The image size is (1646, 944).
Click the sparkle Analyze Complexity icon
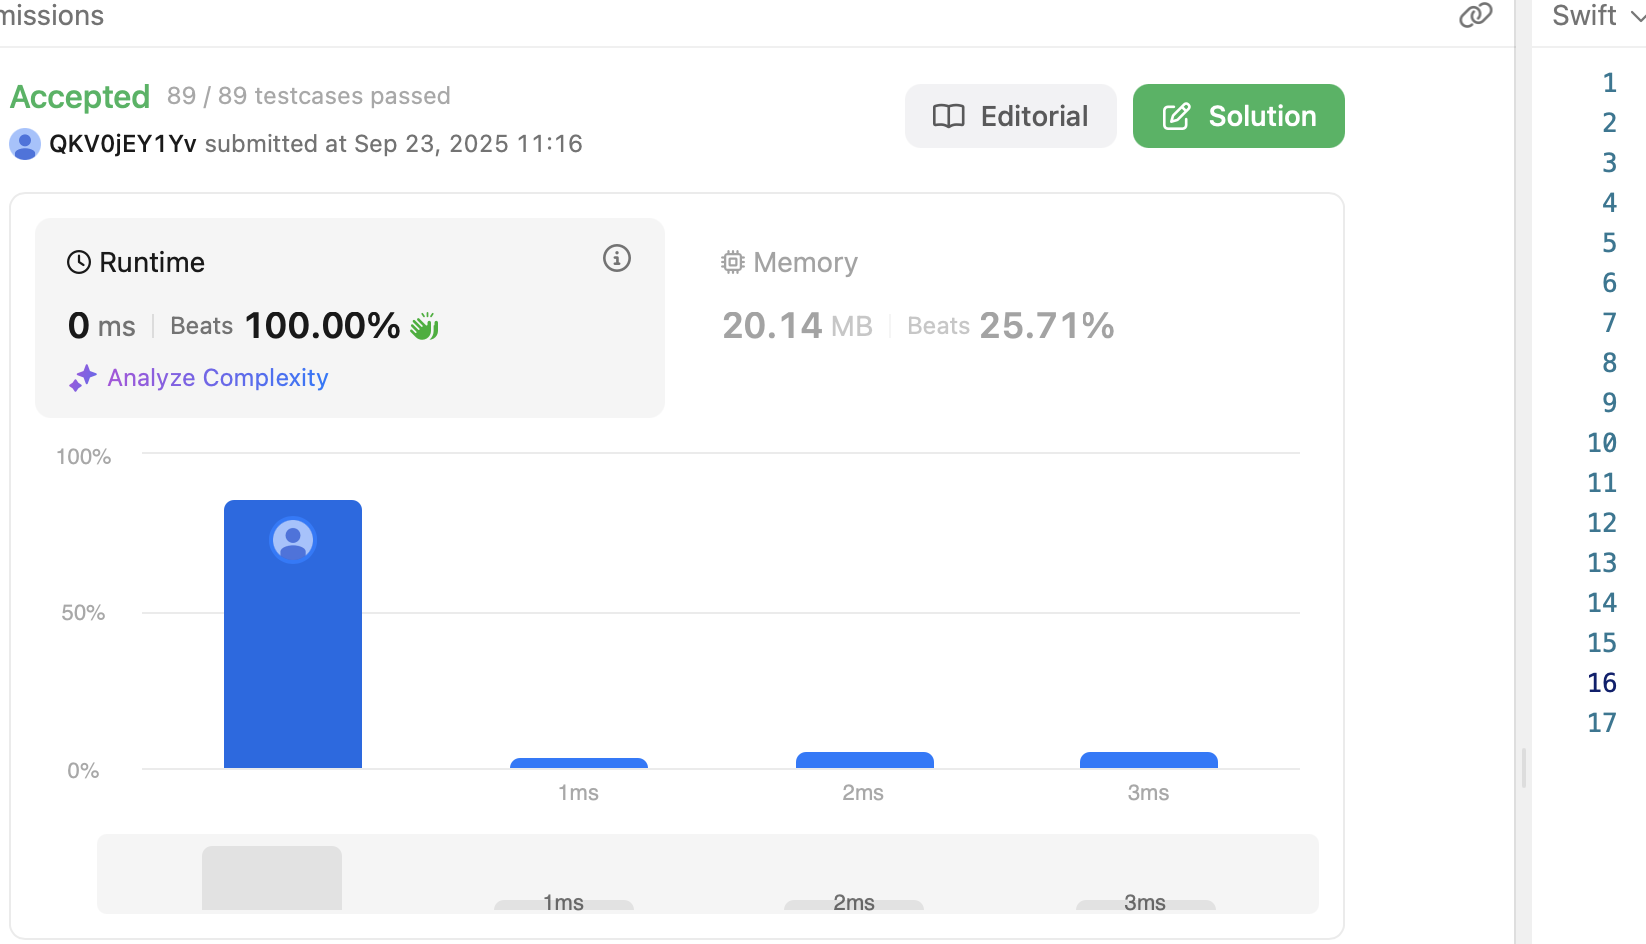(82, 378)
